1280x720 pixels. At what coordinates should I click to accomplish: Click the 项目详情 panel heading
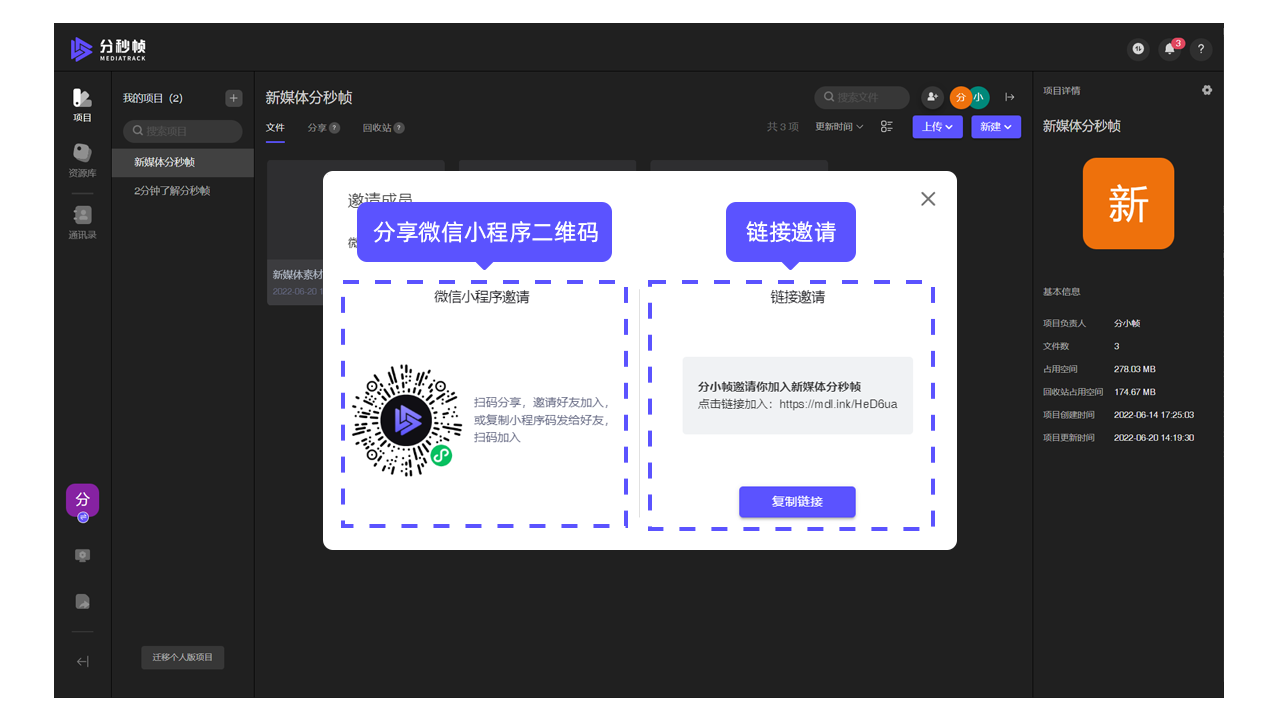(x=1061, y=91)
